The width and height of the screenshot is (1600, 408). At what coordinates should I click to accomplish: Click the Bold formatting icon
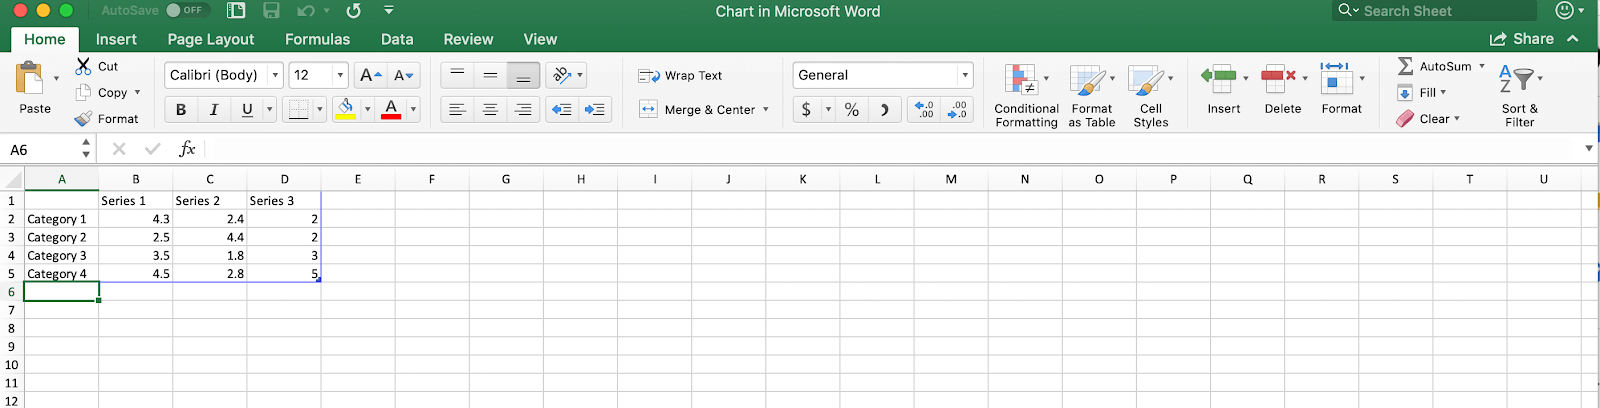pos(181,110)
